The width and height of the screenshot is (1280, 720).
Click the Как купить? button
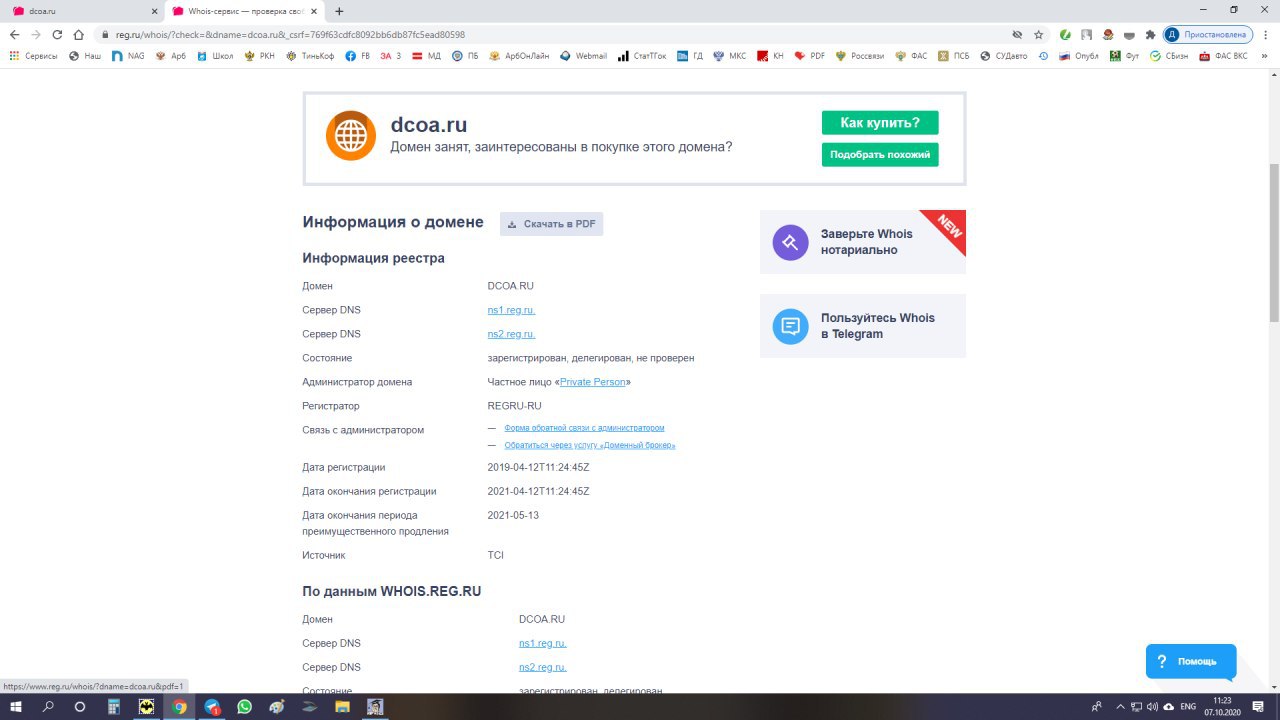pos(880,123)
